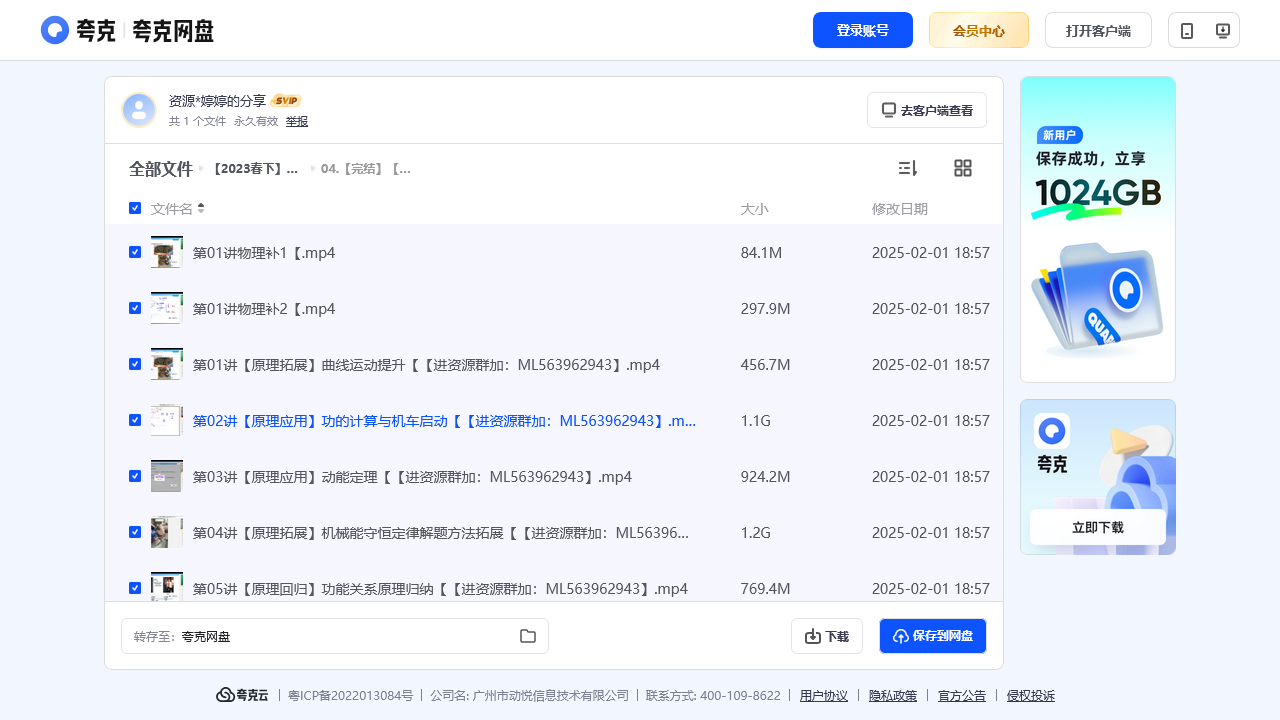Open 会员中心 member center
The width and height of the screenshot is (1280, 720).
point(979,30)
